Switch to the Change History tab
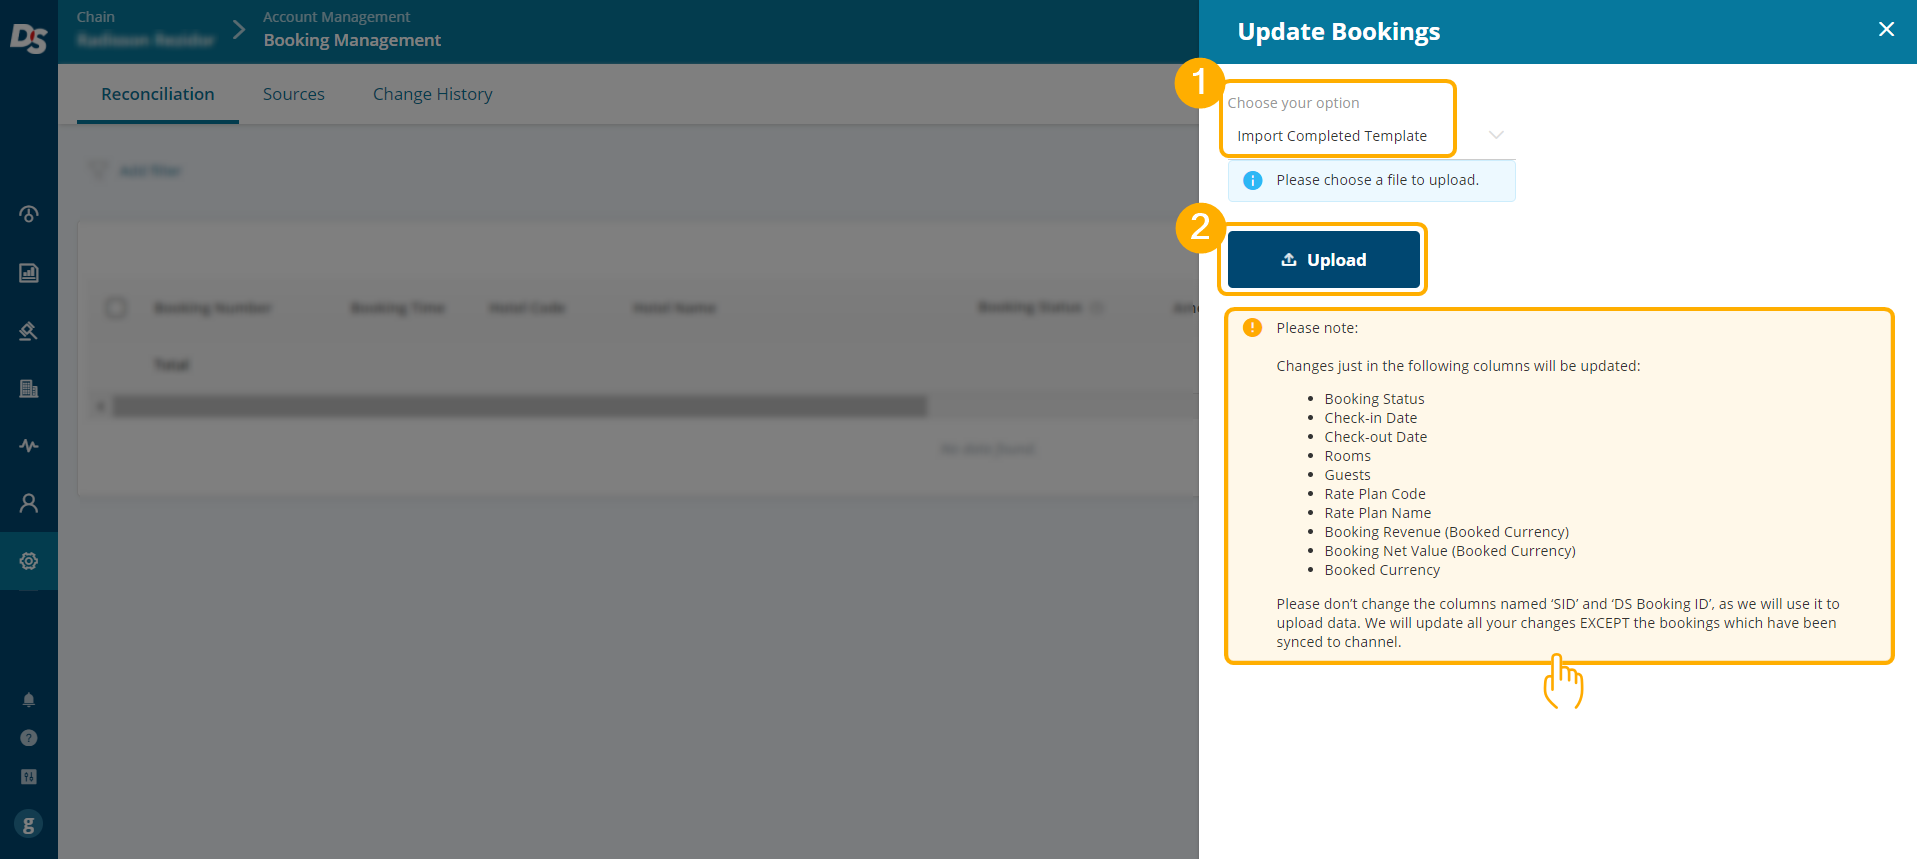 point(433,94)
